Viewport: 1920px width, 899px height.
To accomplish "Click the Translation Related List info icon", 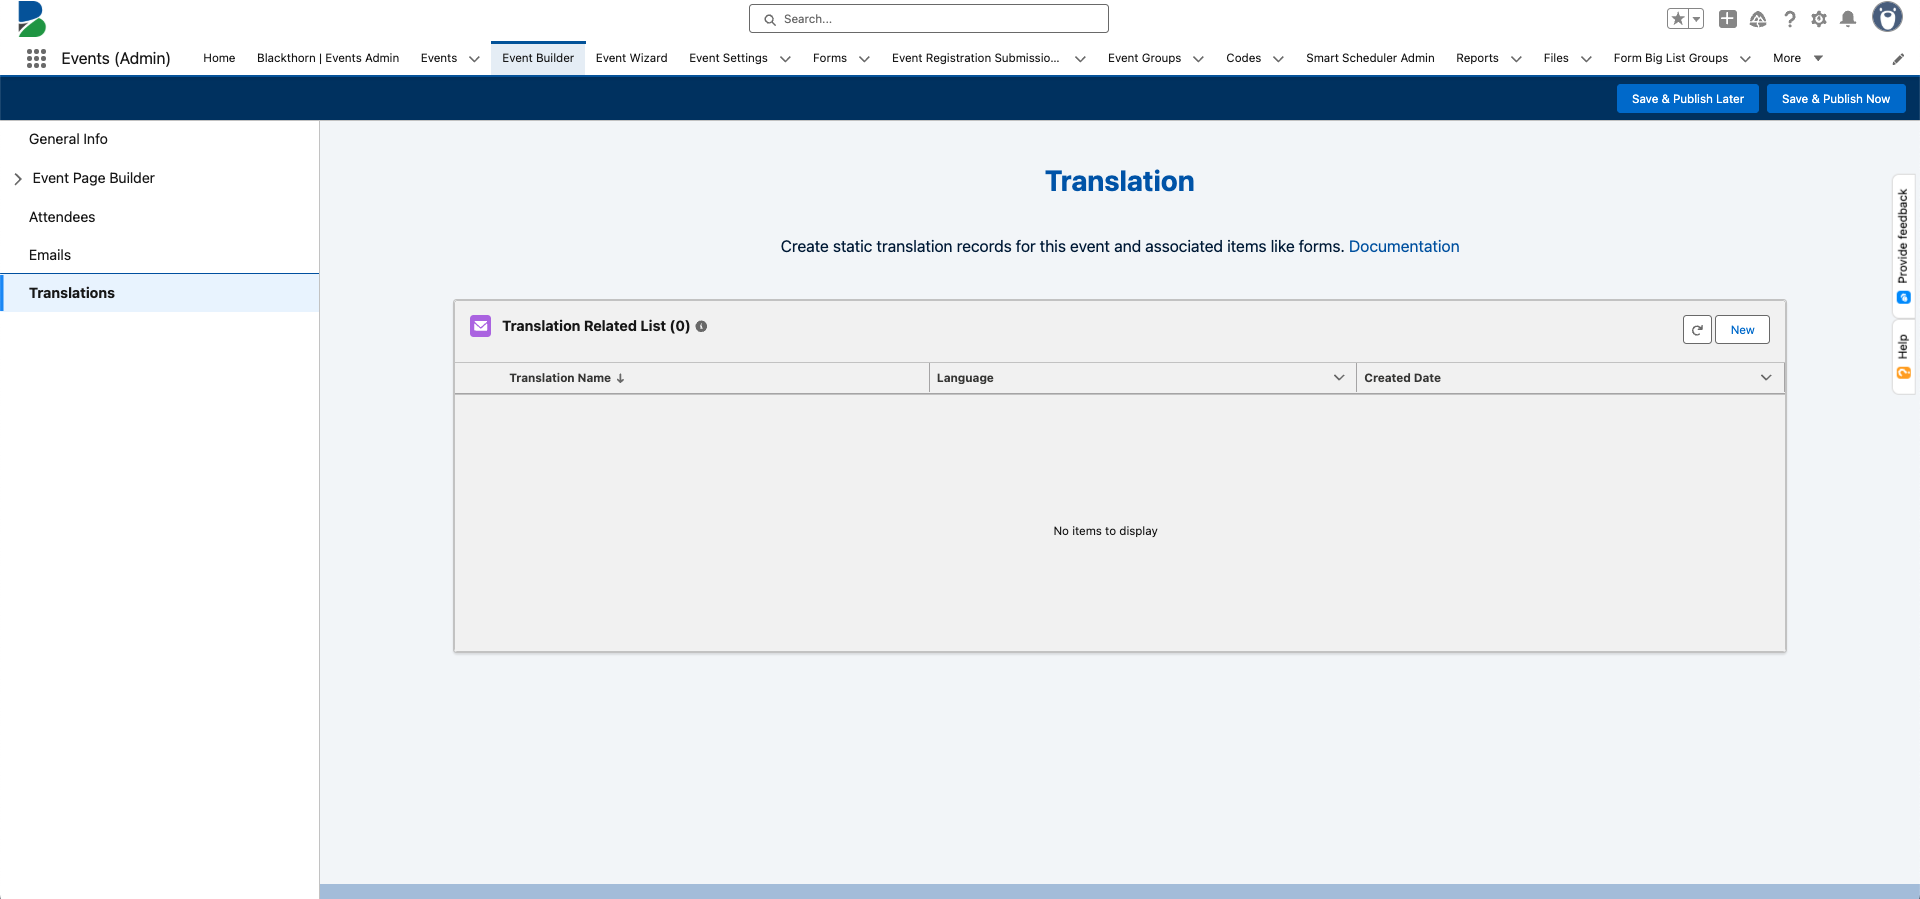I will point(701,326).
